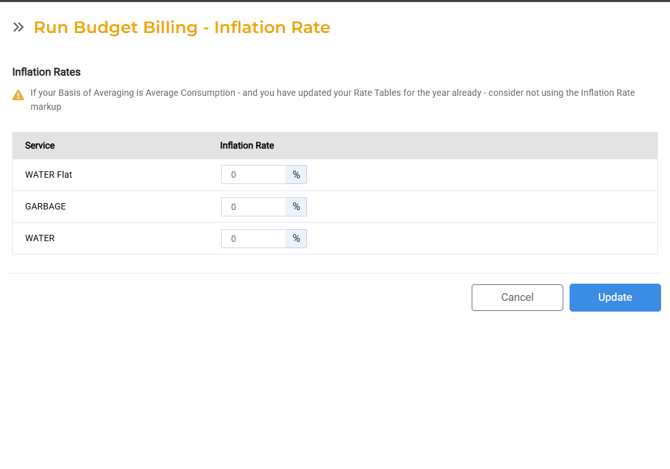Click the dark bar at top of page
This screenshot has width=670, height=469.
pyautogui.click(x=335, y=1)
